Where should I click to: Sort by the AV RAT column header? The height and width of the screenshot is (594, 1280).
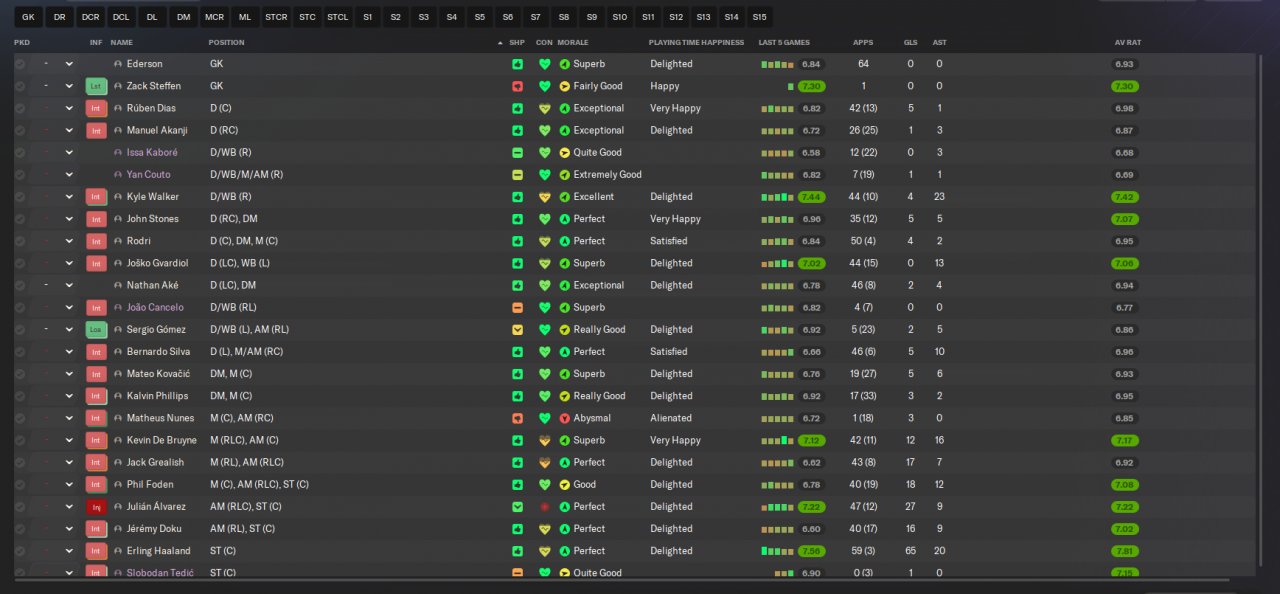[x=1127, y=43]
